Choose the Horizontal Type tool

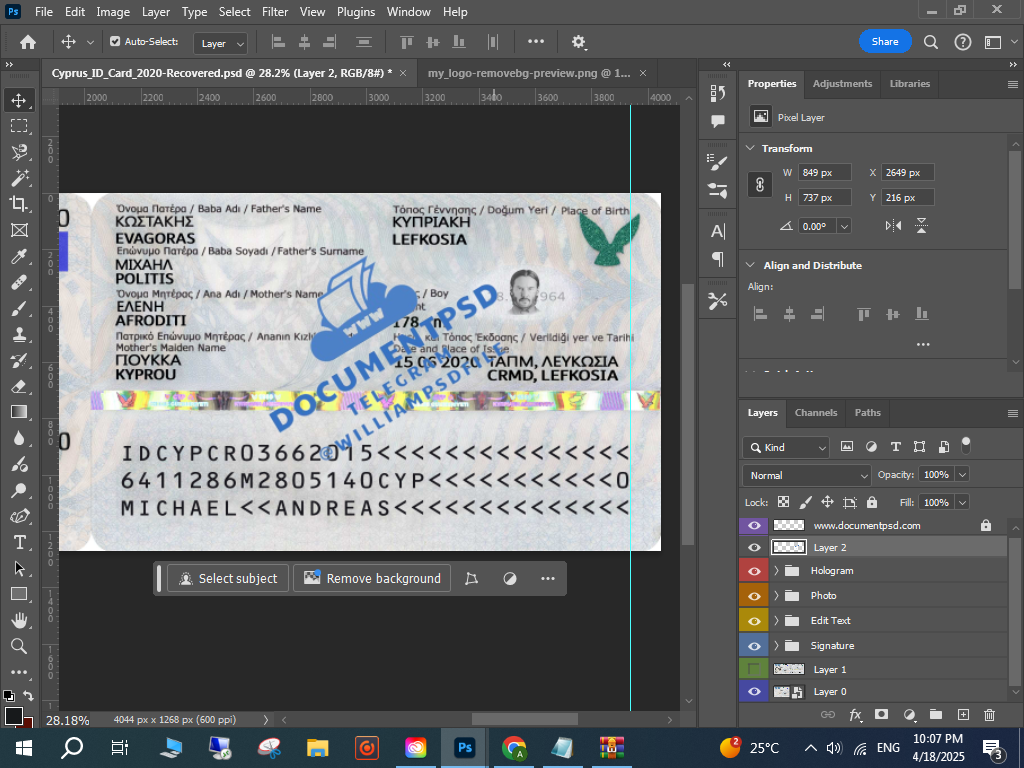click(19, 542)
